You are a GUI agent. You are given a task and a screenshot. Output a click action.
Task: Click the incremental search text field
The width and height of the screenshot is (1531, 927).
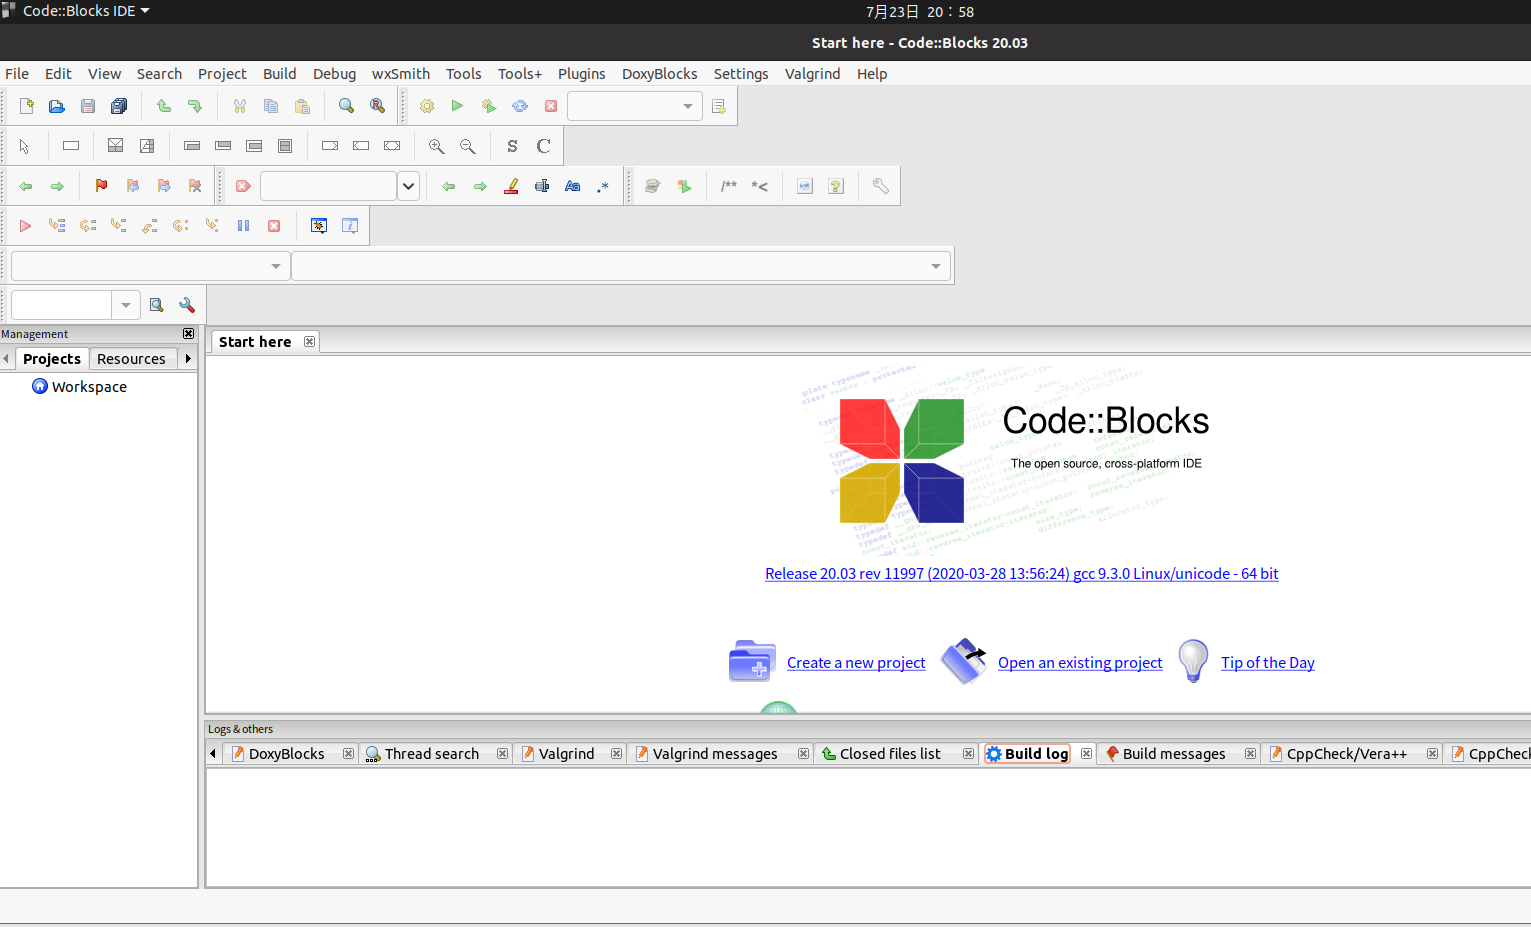click(x=328, y=186)
